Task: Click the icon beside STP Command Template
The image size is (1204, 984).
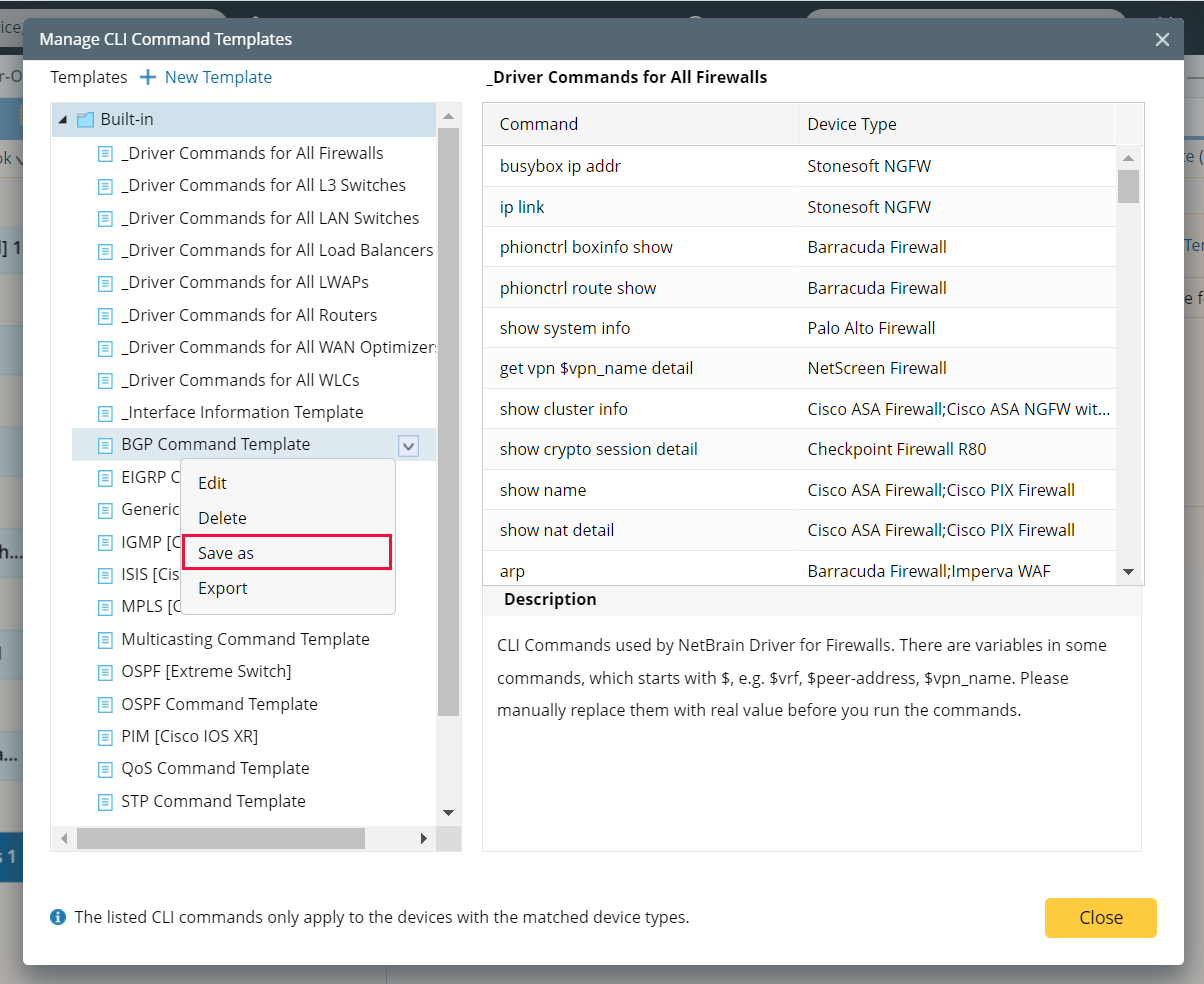Action: tap(106, 801)
